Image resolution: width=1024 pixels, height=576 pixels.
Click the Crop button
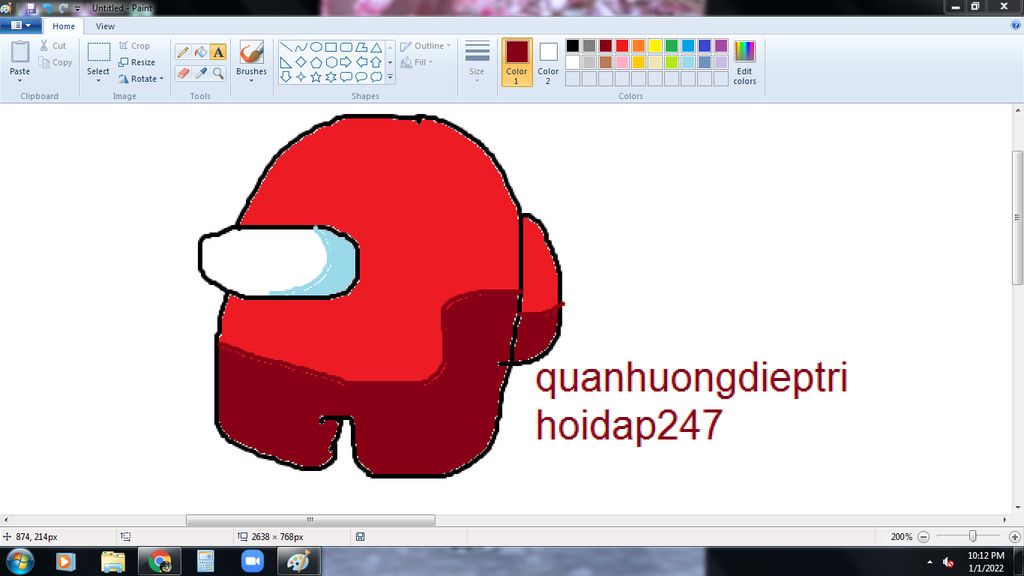pyautogui.click(x=135, y=46)
